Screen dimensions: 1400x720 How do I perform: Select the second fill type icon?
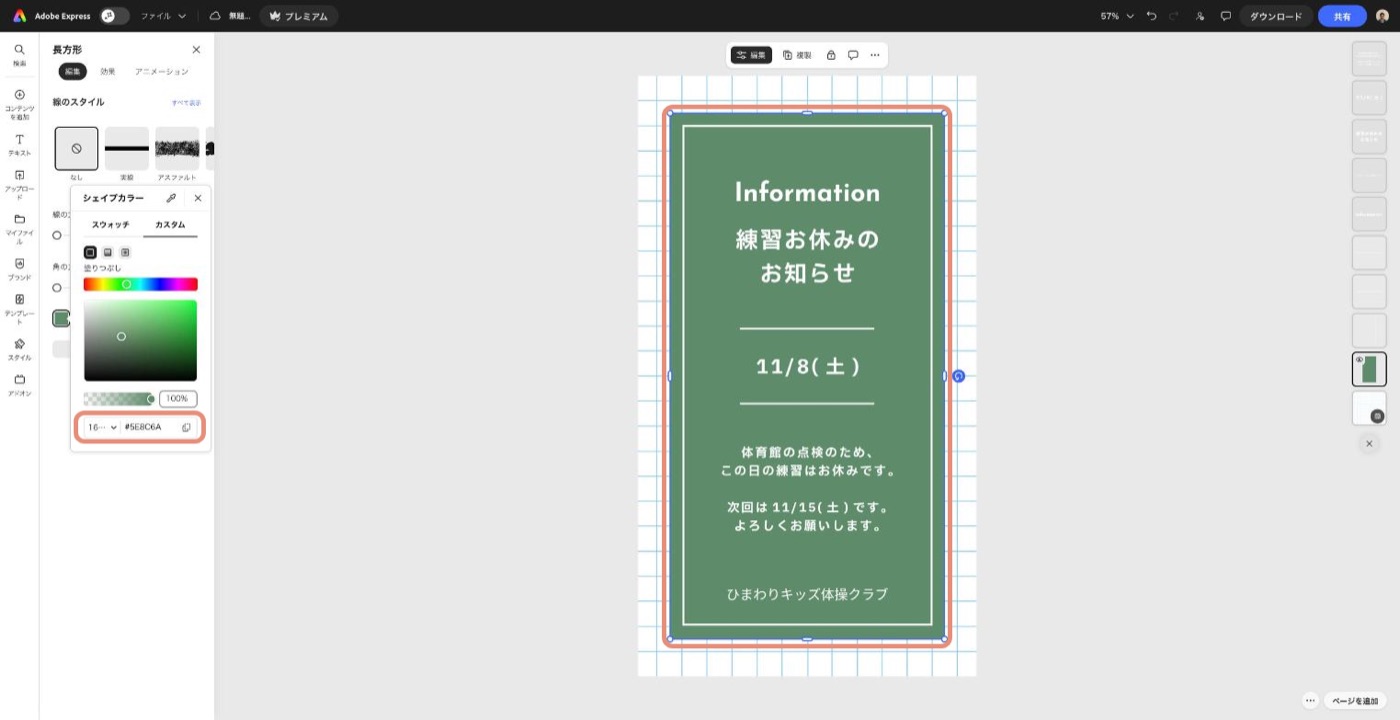[108, 252]
